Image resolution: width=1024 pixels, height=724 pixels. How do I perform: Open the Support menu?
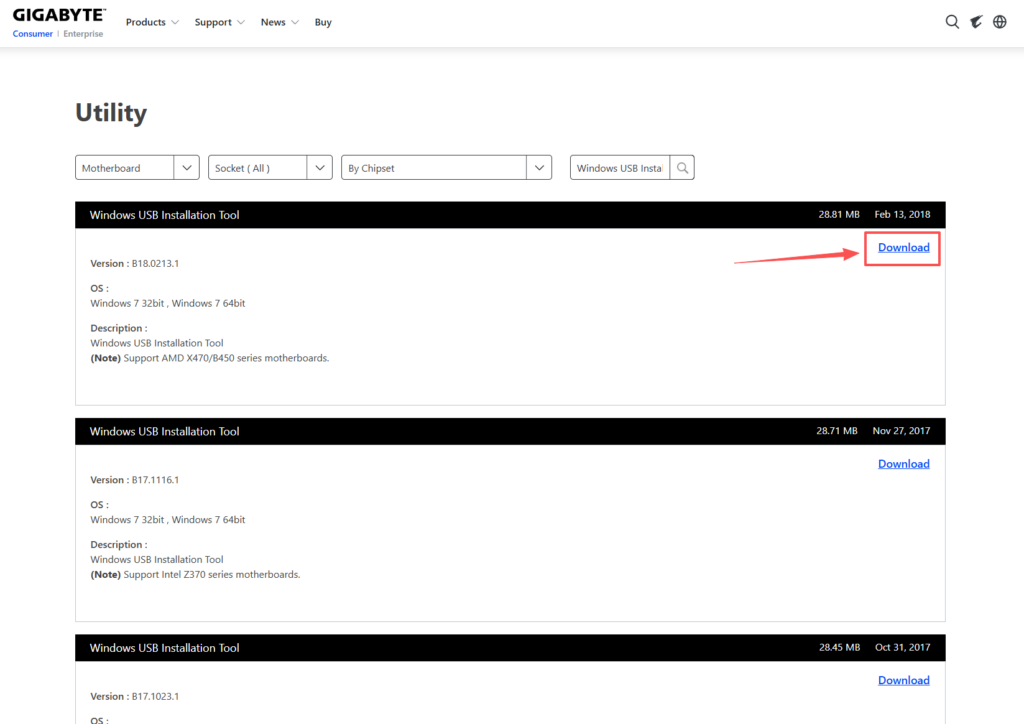point(219,22)
